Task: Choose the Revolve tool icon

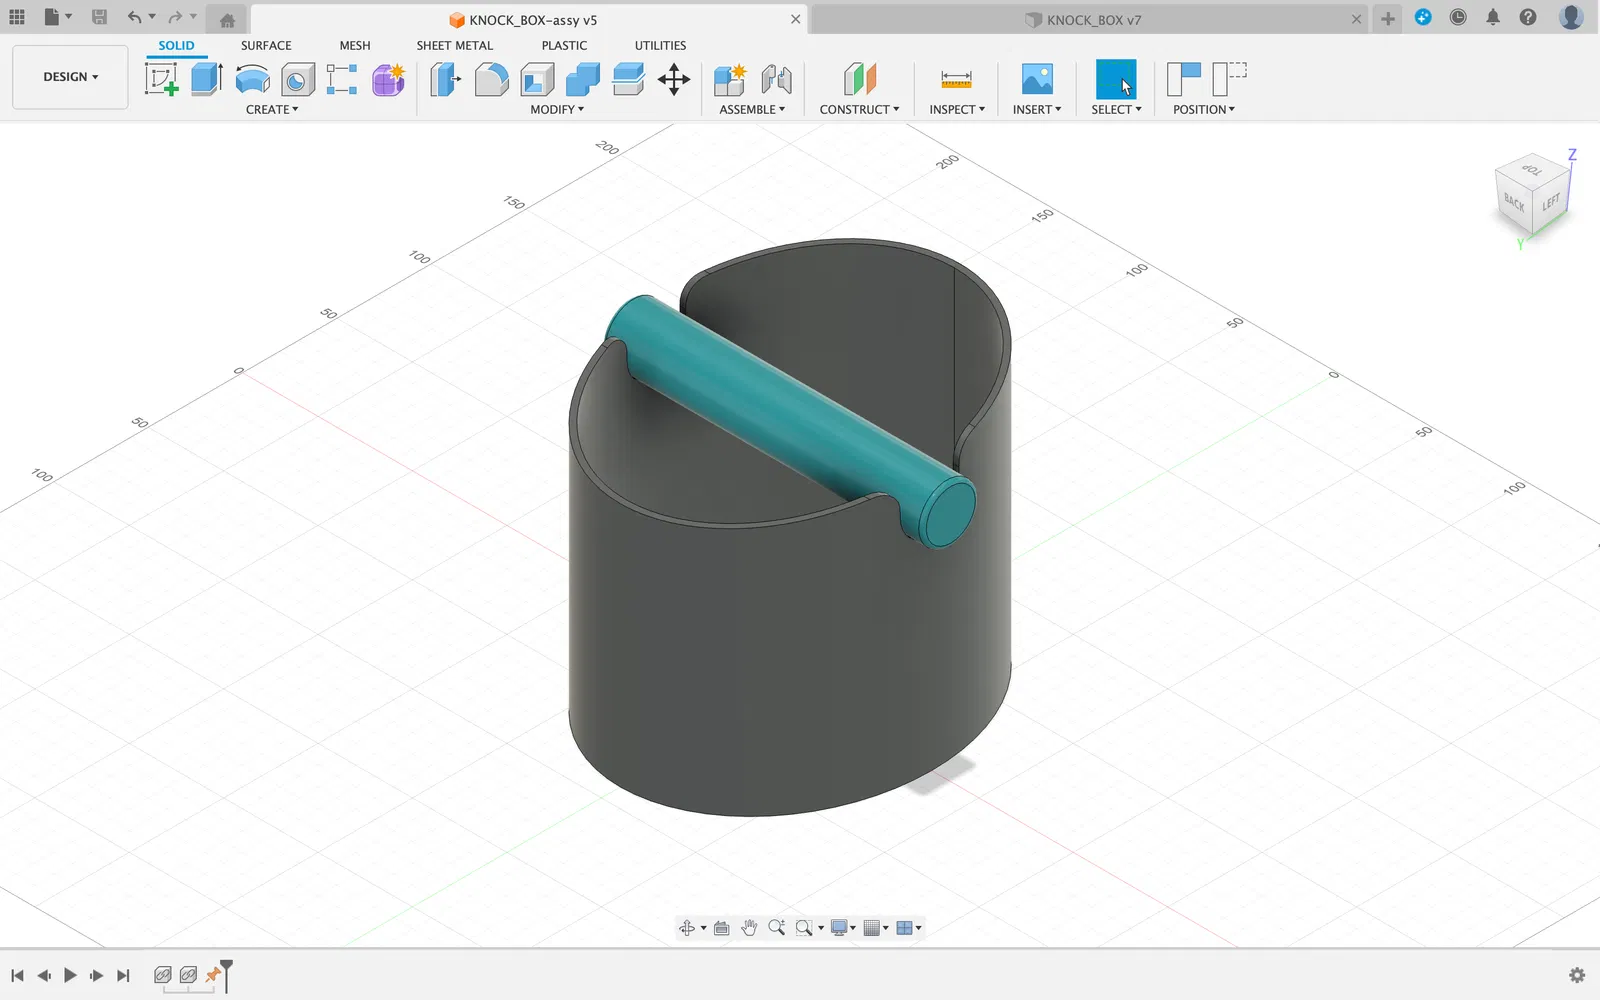Action: (252, 79)
